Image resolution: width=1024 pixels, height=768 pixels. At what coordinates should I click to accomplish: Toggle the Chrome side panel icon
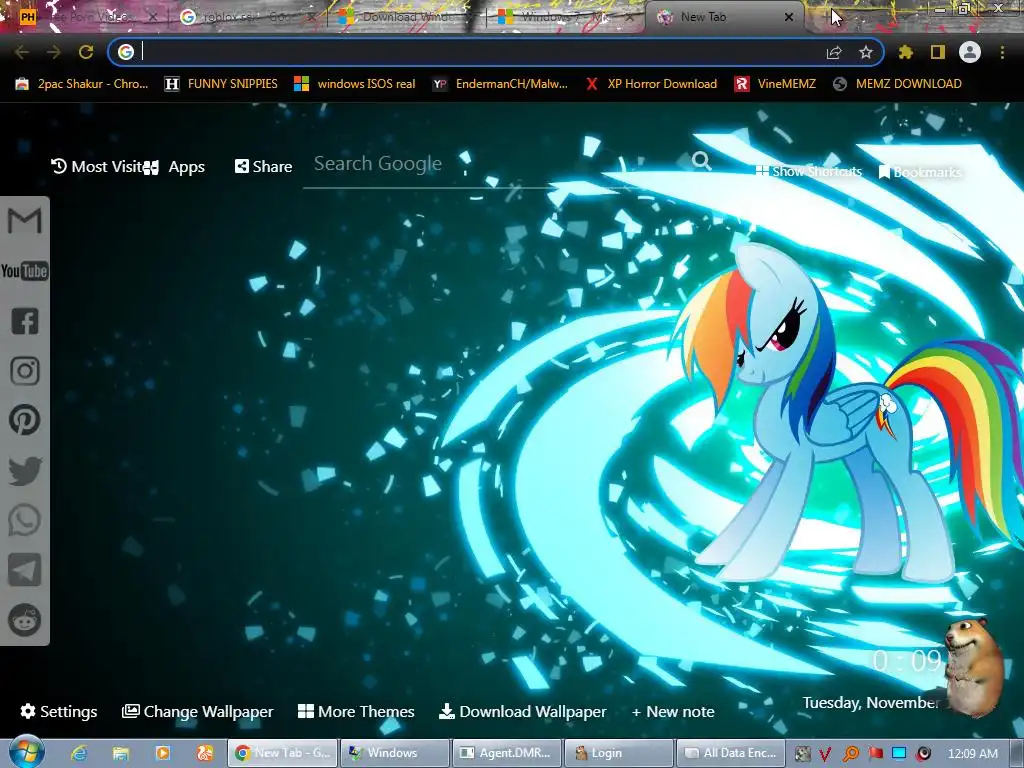pos(938,52)
